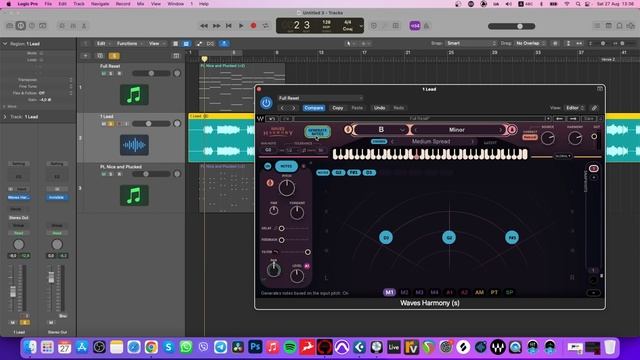Solo the Full Reset track

[111, 73]
